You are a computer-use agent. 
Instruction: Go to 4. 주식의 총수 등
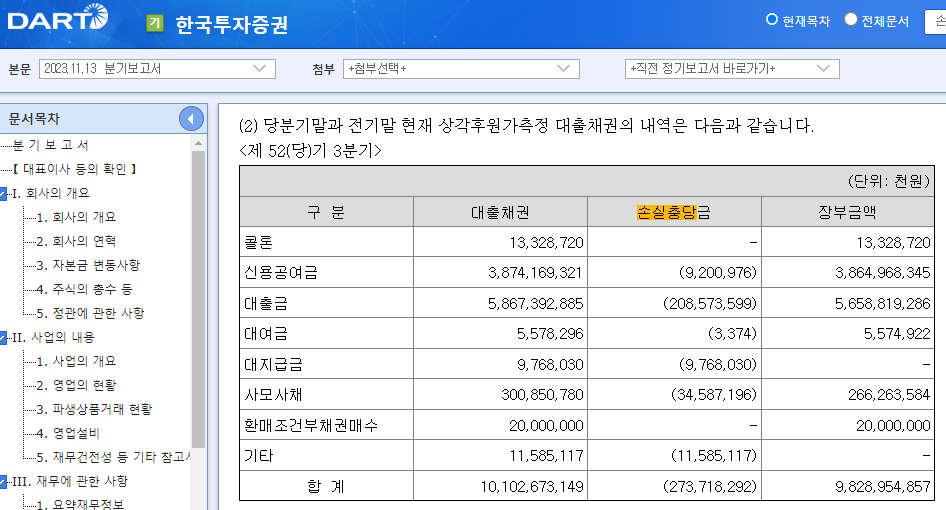(84, 289)
